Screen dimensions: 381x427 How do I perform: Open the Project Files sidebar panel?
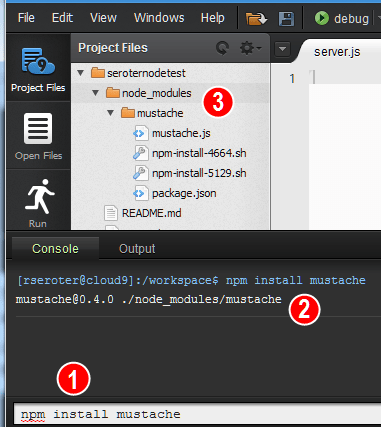click(38, 69)
